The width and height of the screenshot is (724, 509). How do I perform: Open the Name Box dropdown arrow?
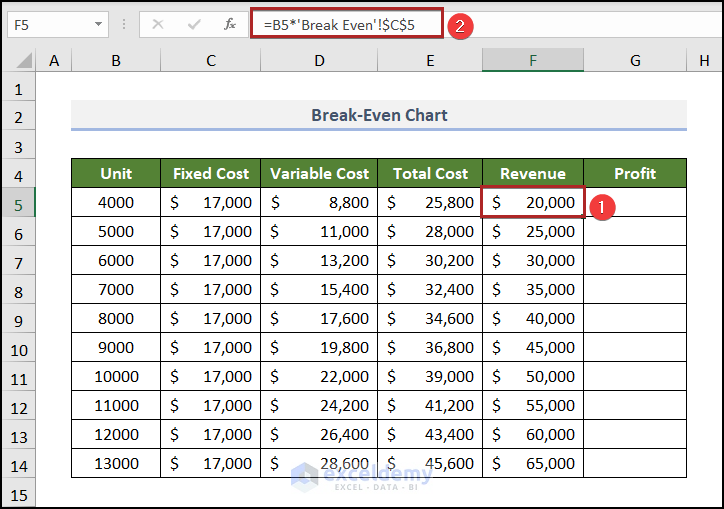98,24
